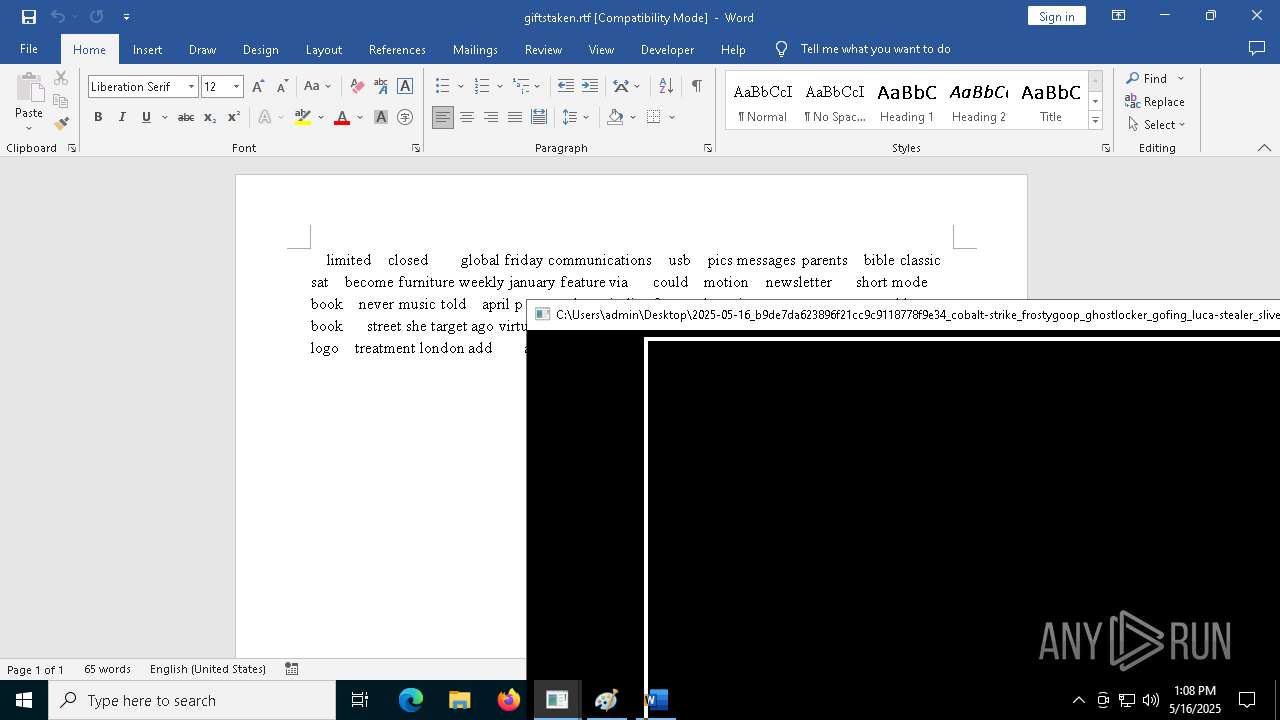The image size is (1280, 720).
Task: Switch to the References tab
Action: click(397, 49)
